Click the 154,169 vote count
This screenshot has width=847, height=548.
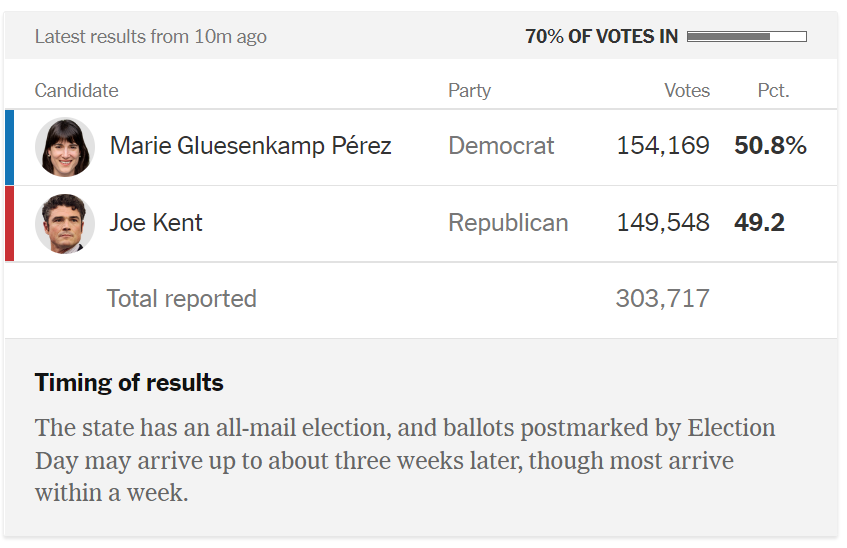tap(663, 146)
